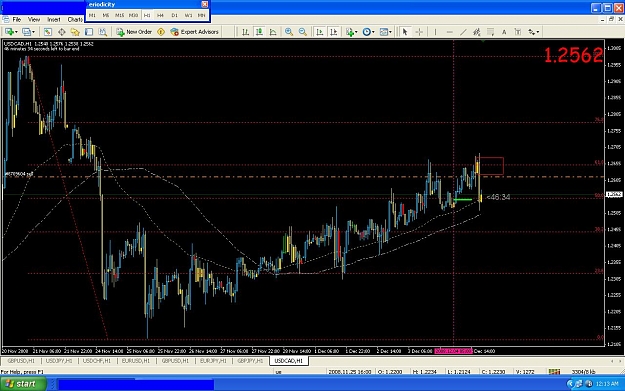
Task: Click the V: 1272 status value
Action: (525, 371)
